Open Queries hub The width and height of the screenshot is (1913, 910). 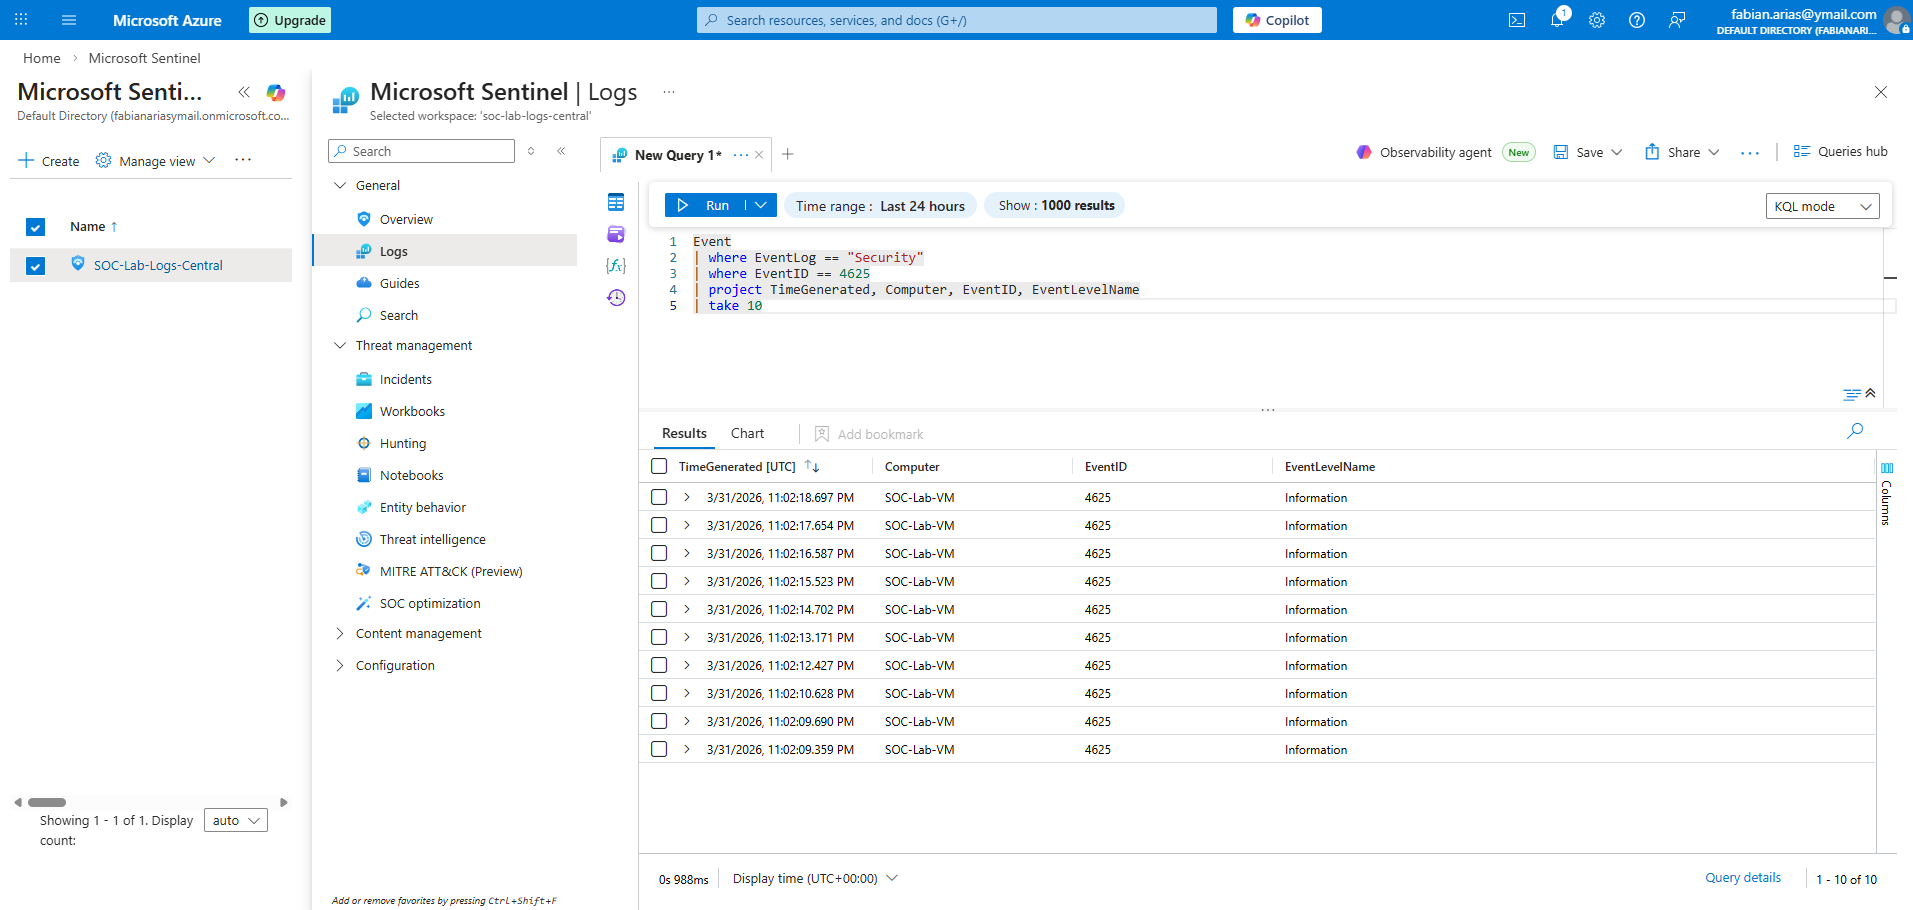[1840, 152]
